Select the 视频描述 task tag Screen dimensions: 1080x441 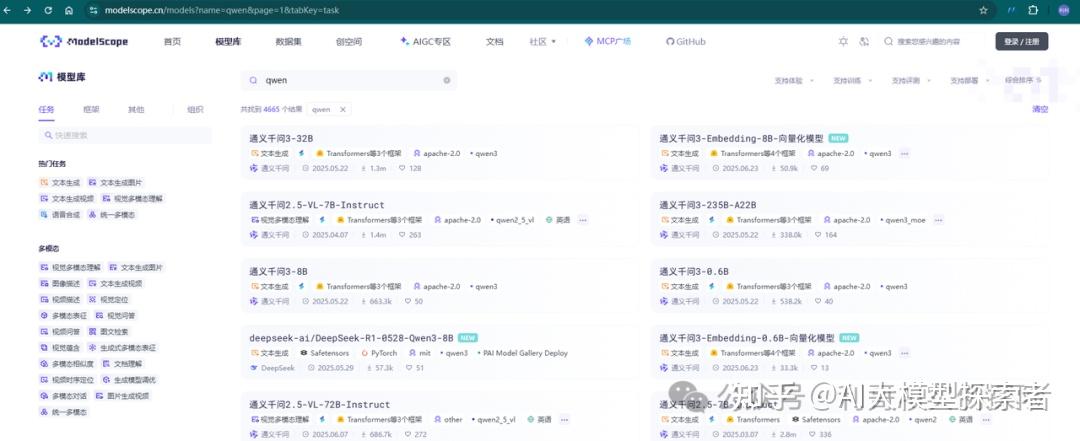point(60,300)
